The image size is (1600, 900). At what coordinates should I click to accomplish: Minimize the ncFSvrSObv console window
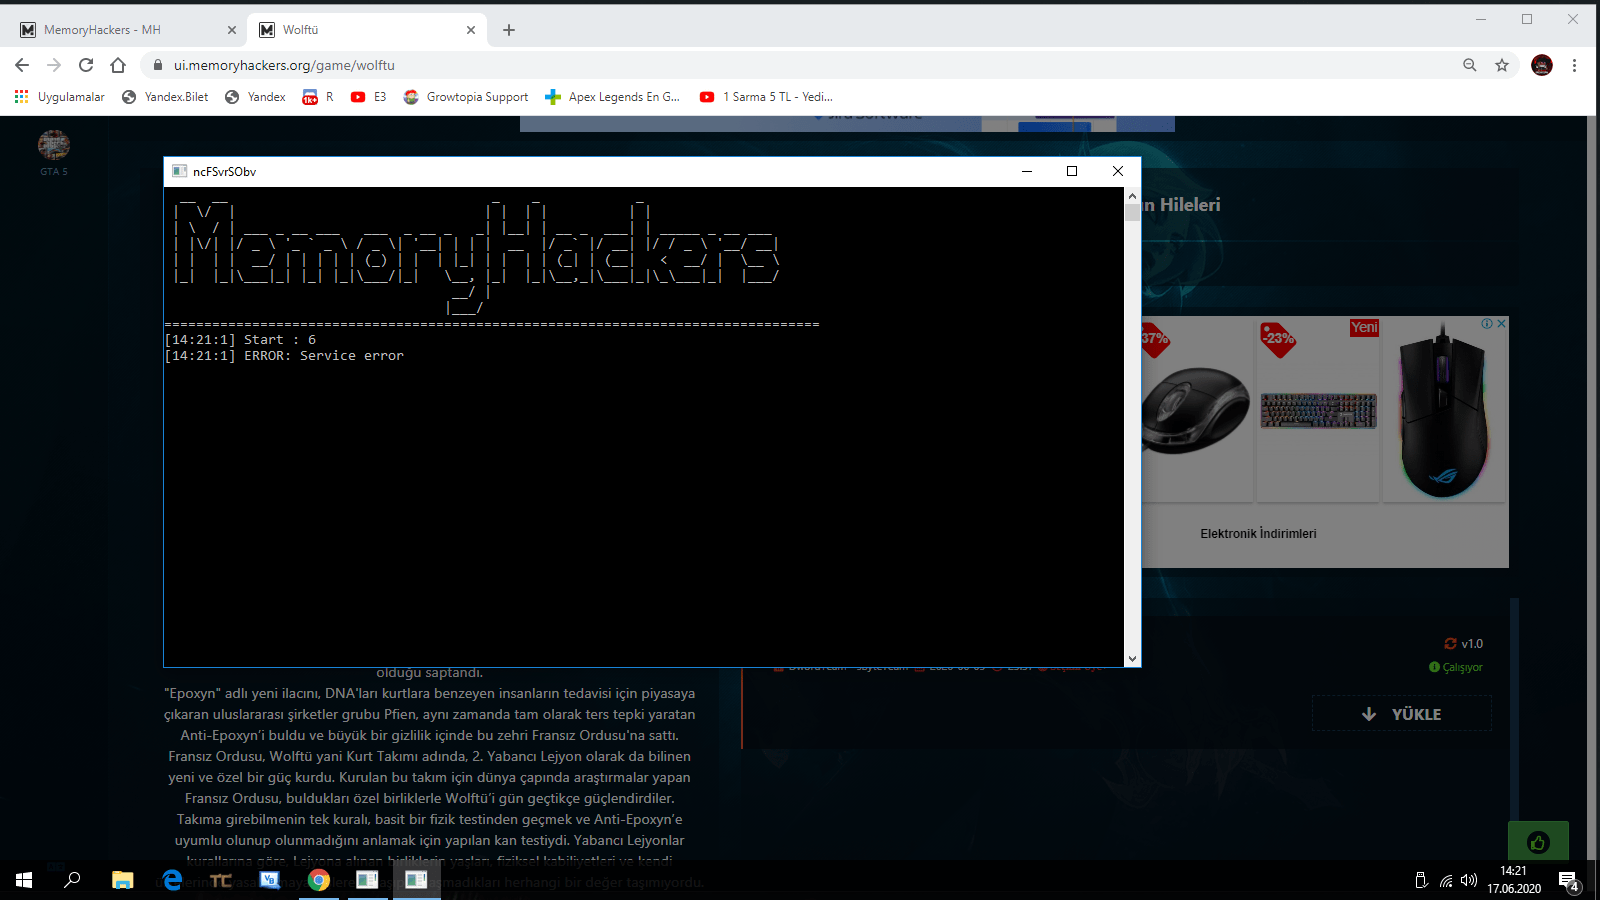tap(1027, 171)
